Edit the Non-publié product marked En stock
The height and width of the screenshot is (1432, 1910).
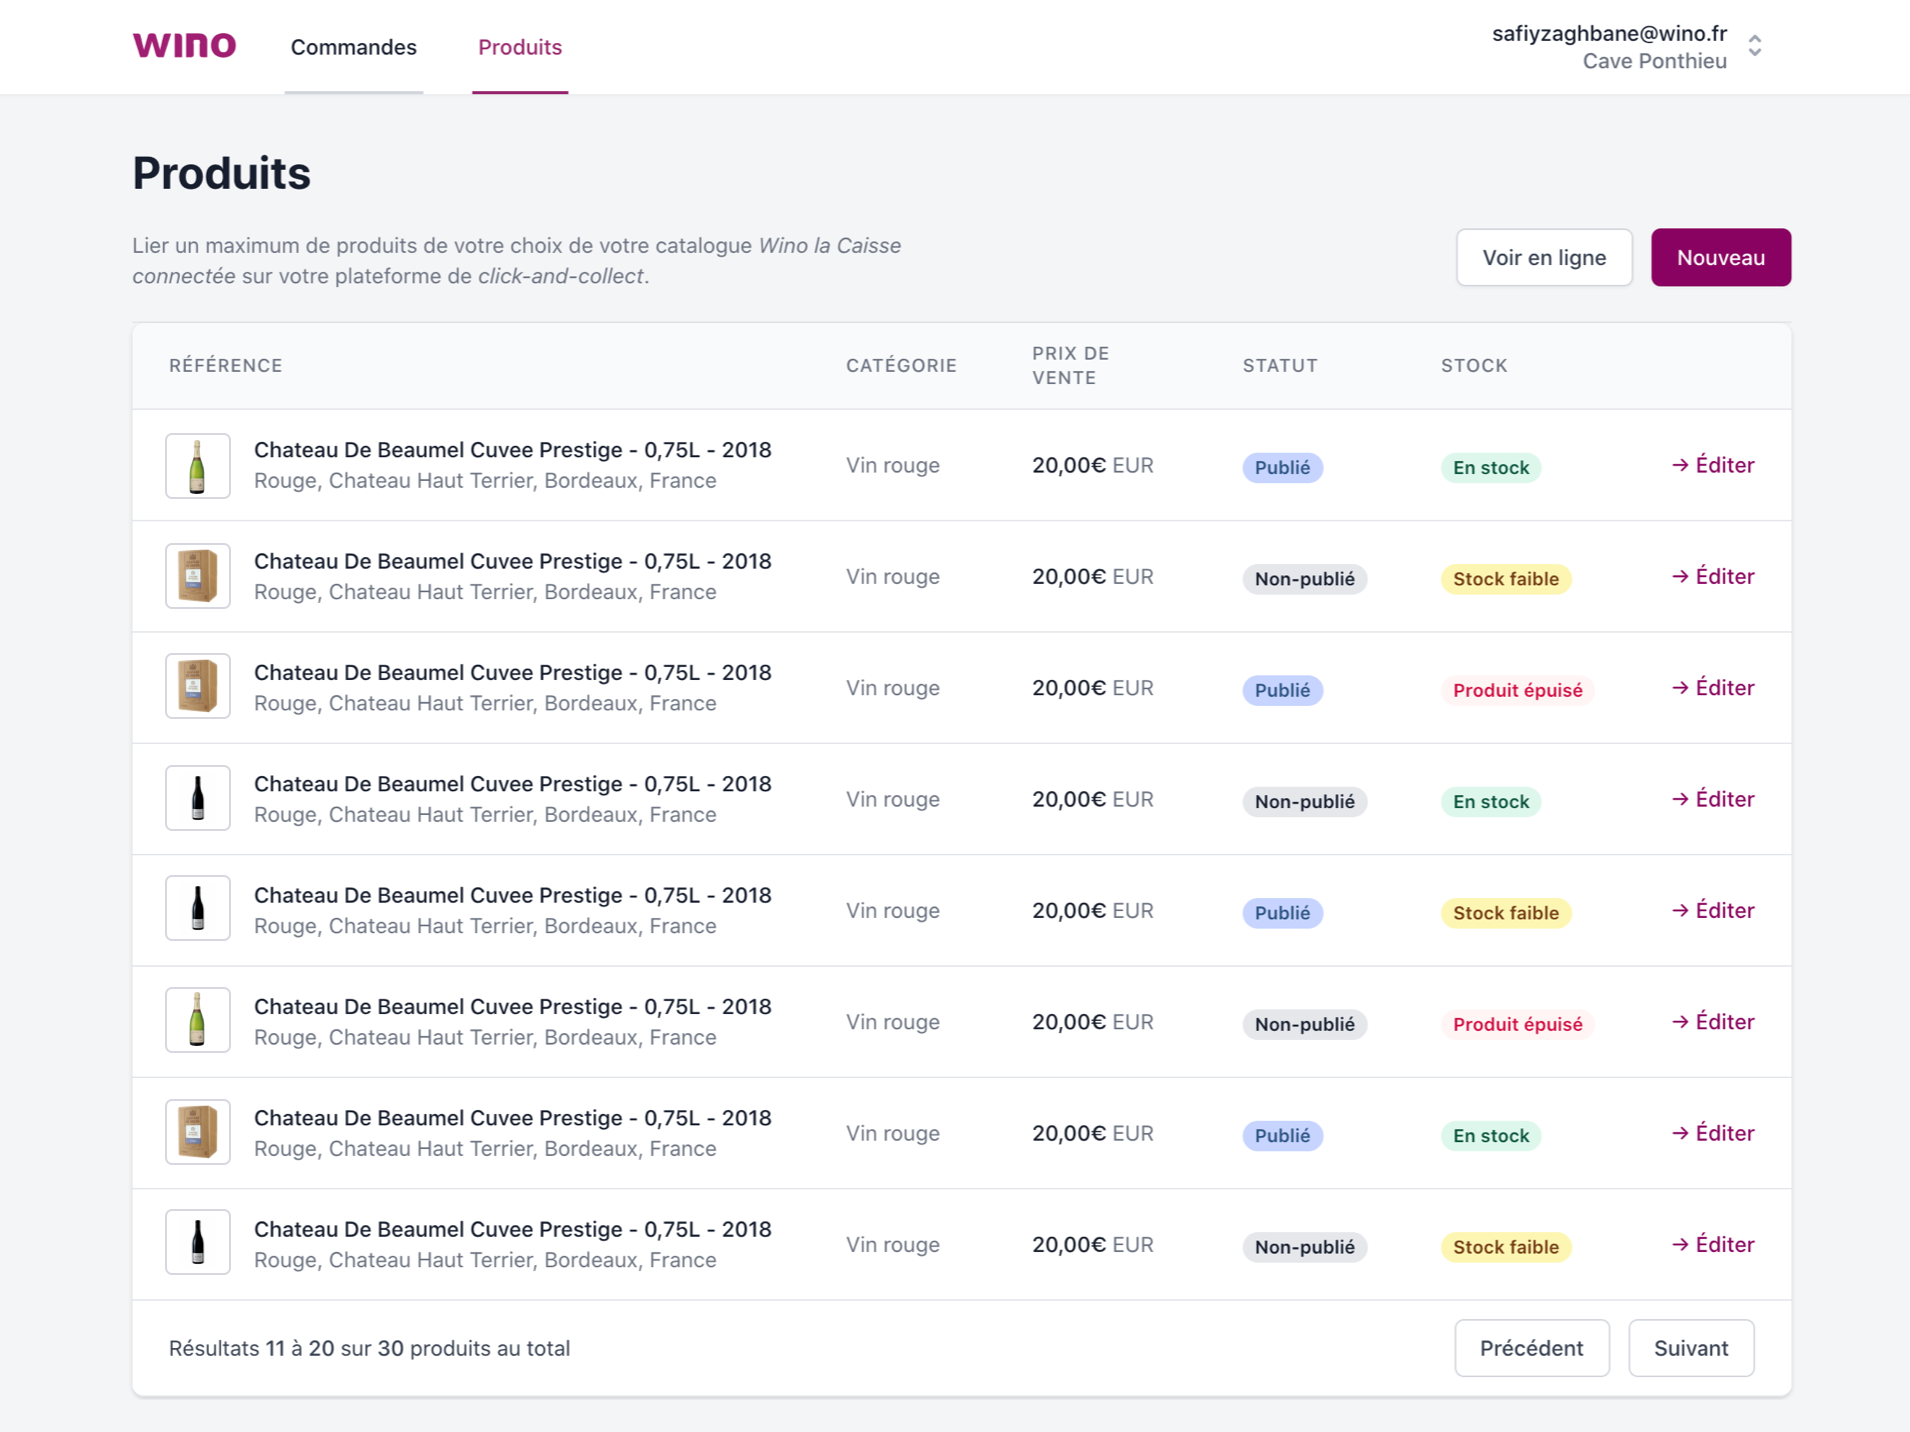[1713, 799]
